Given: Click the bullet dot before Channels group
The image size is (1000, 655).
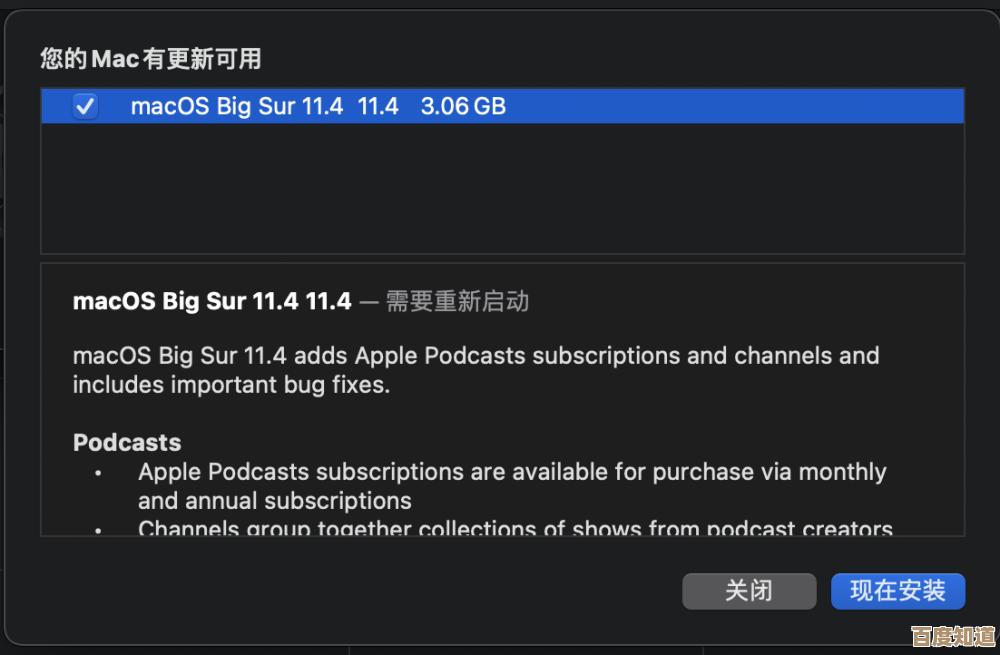Looking at the screenshot, I should (98, 529).
